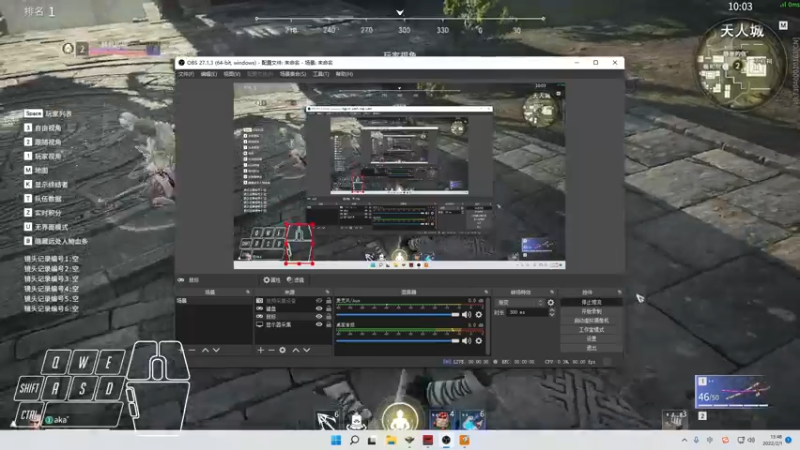This screenshot has height=450, width=800.
Task: Open File Explorer from taskbar
Action: point(391,440)
